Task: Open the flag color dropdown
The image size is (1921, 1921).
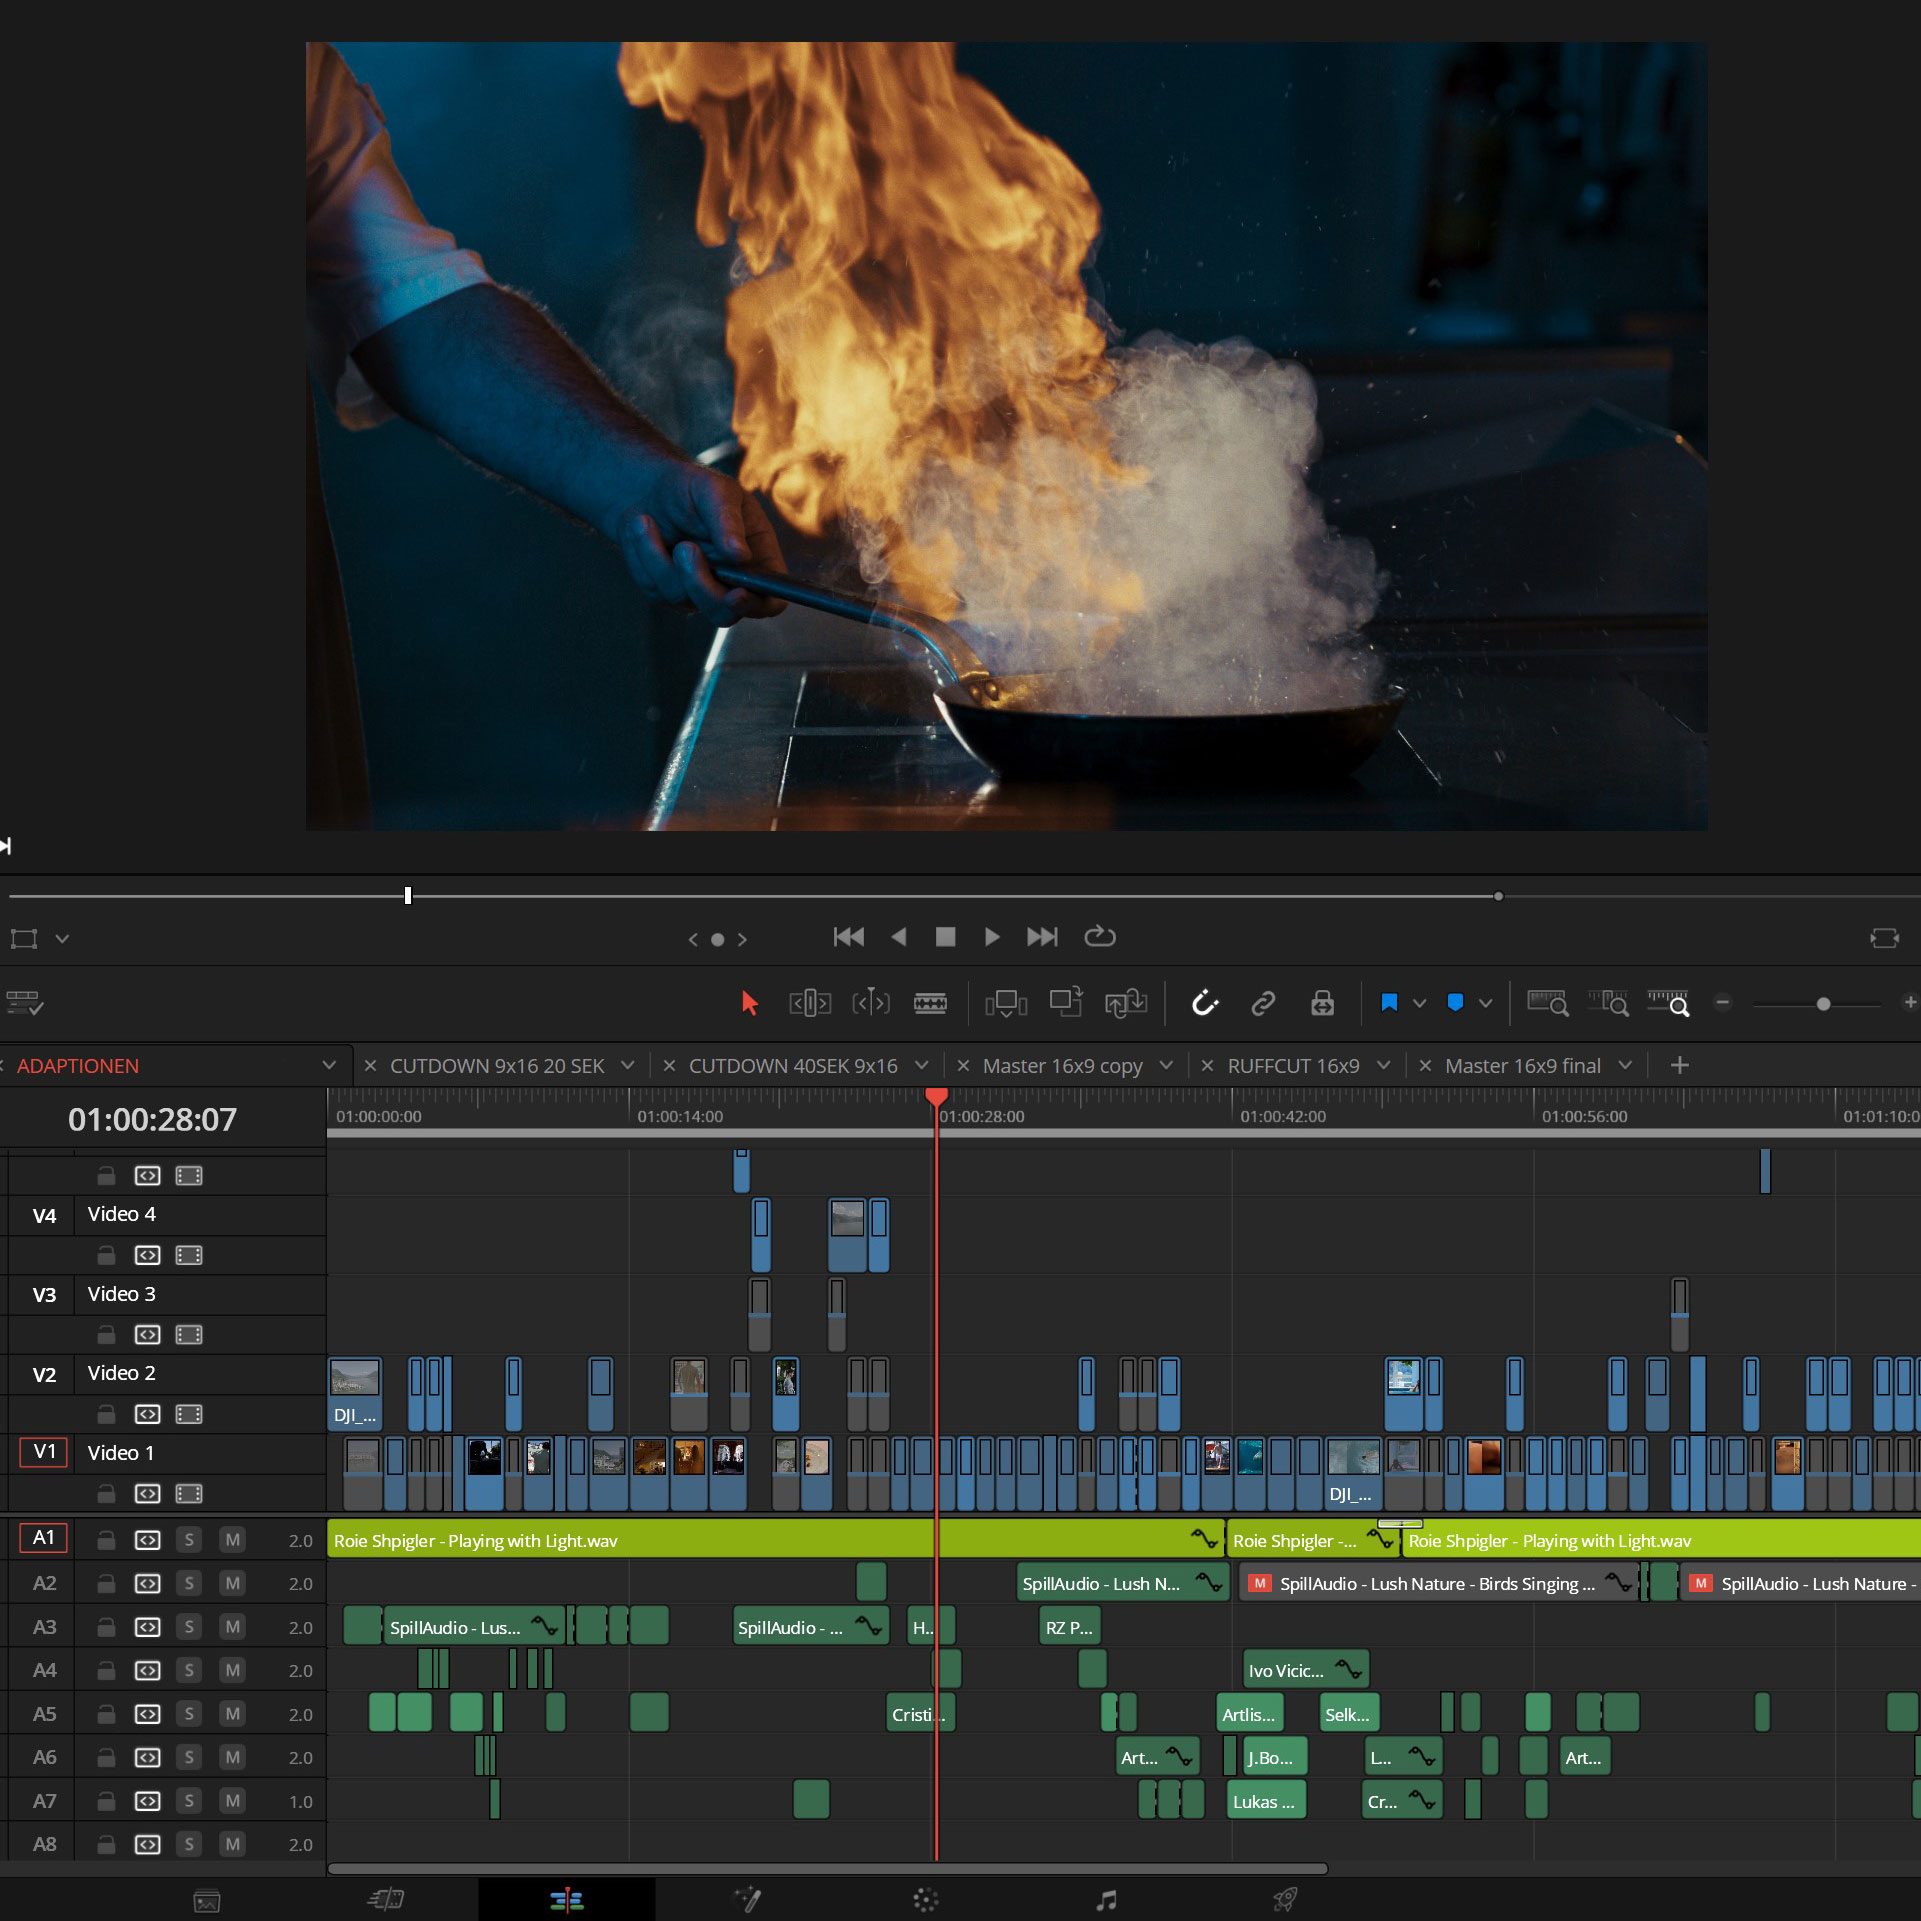Action: click(x=1417, y=1003)
